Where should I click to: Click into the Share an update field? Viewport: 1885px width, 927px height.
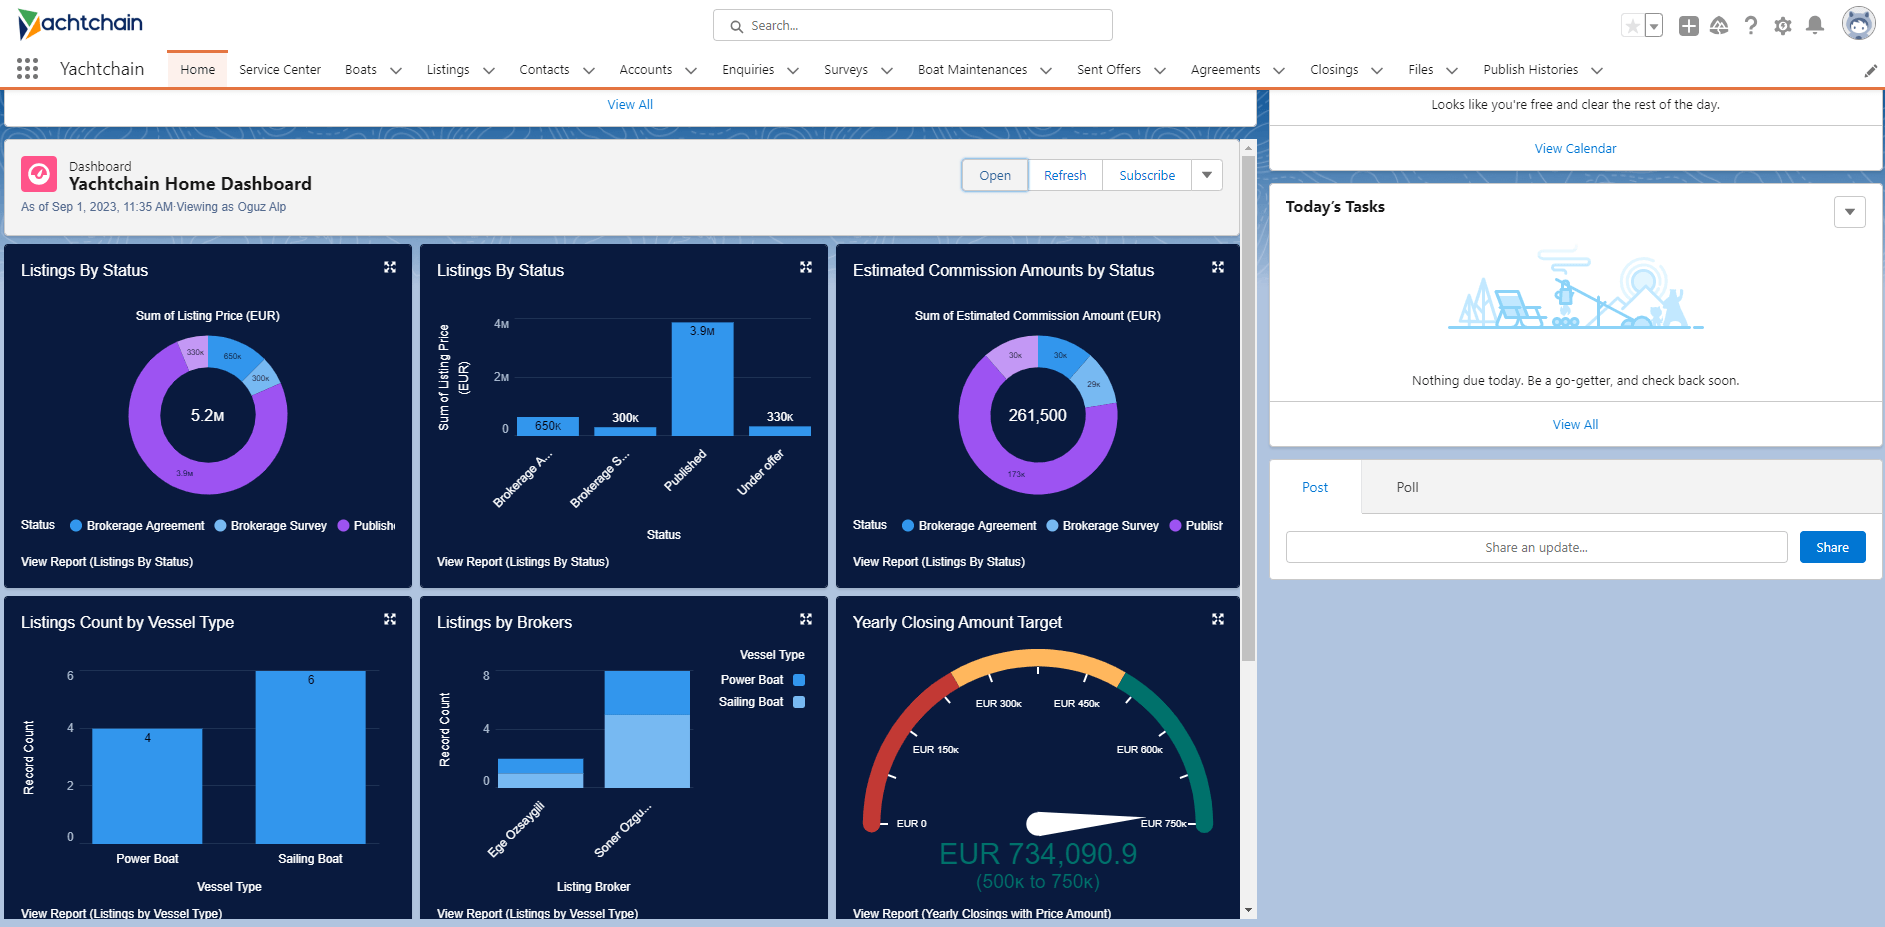[1536, 547]
